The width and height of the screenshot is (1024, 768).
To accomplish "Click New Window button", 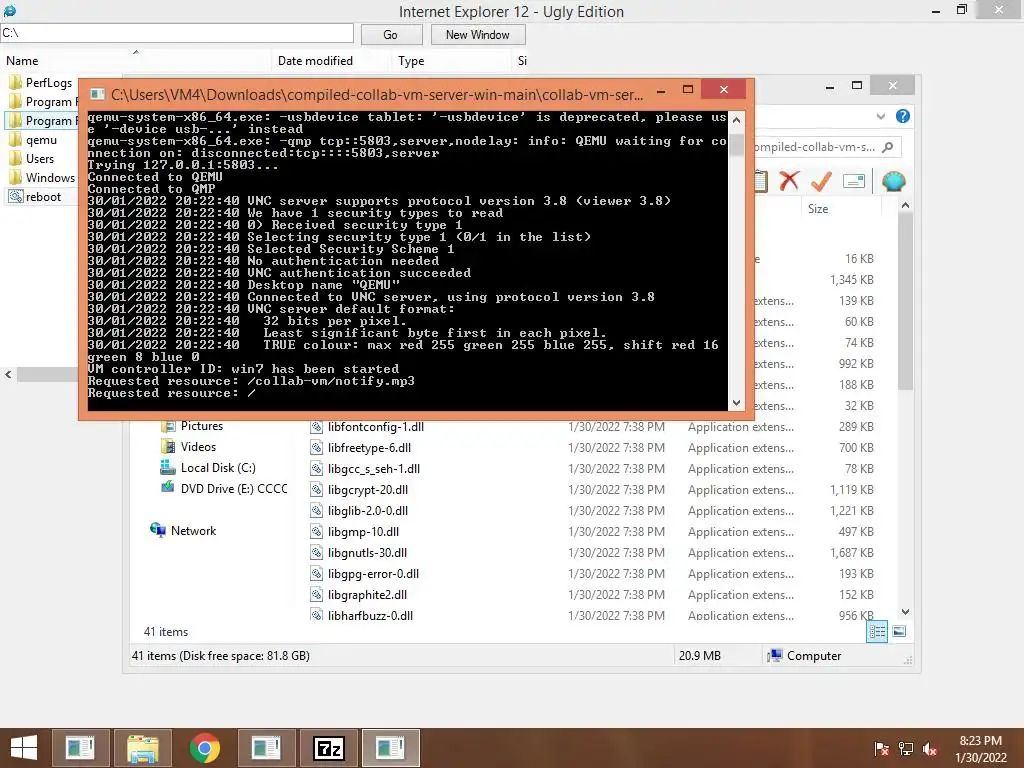I will [x=477, y=35].
